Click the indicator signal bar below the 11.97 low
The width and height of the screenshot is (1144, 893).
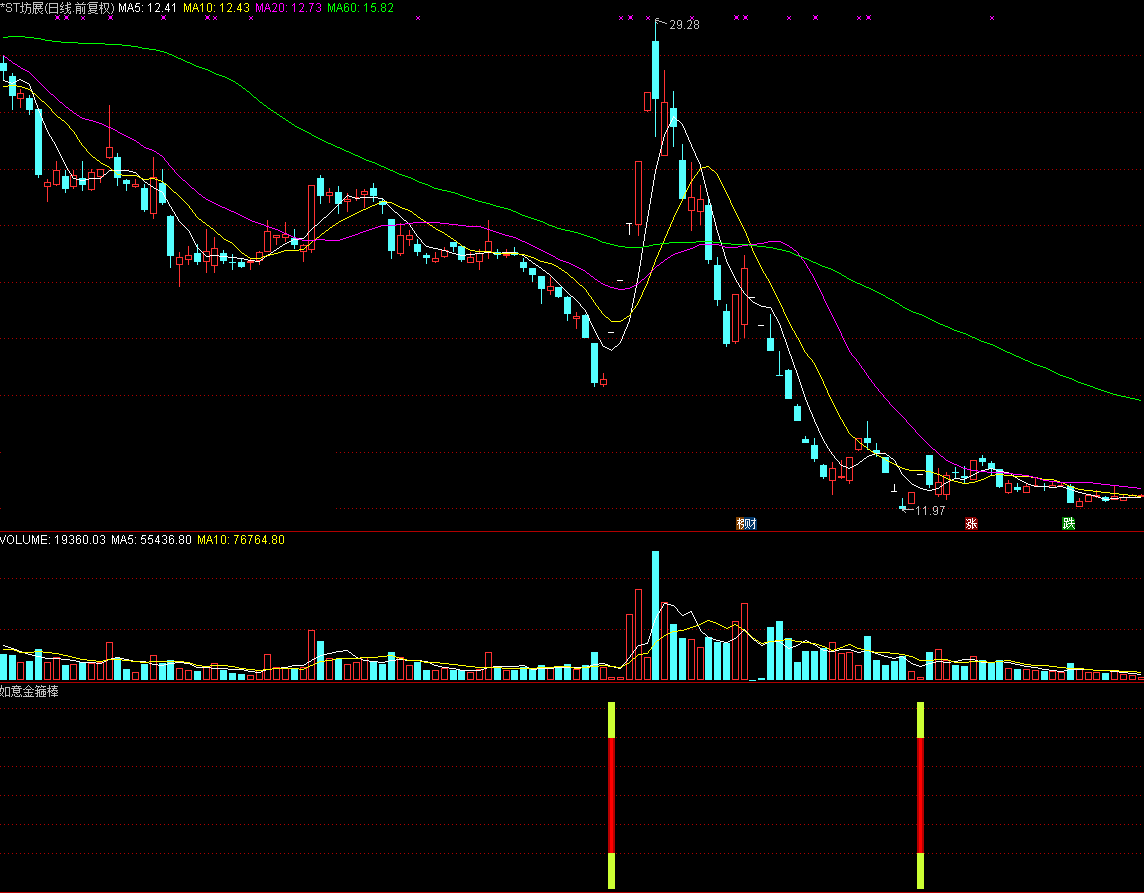920,795
